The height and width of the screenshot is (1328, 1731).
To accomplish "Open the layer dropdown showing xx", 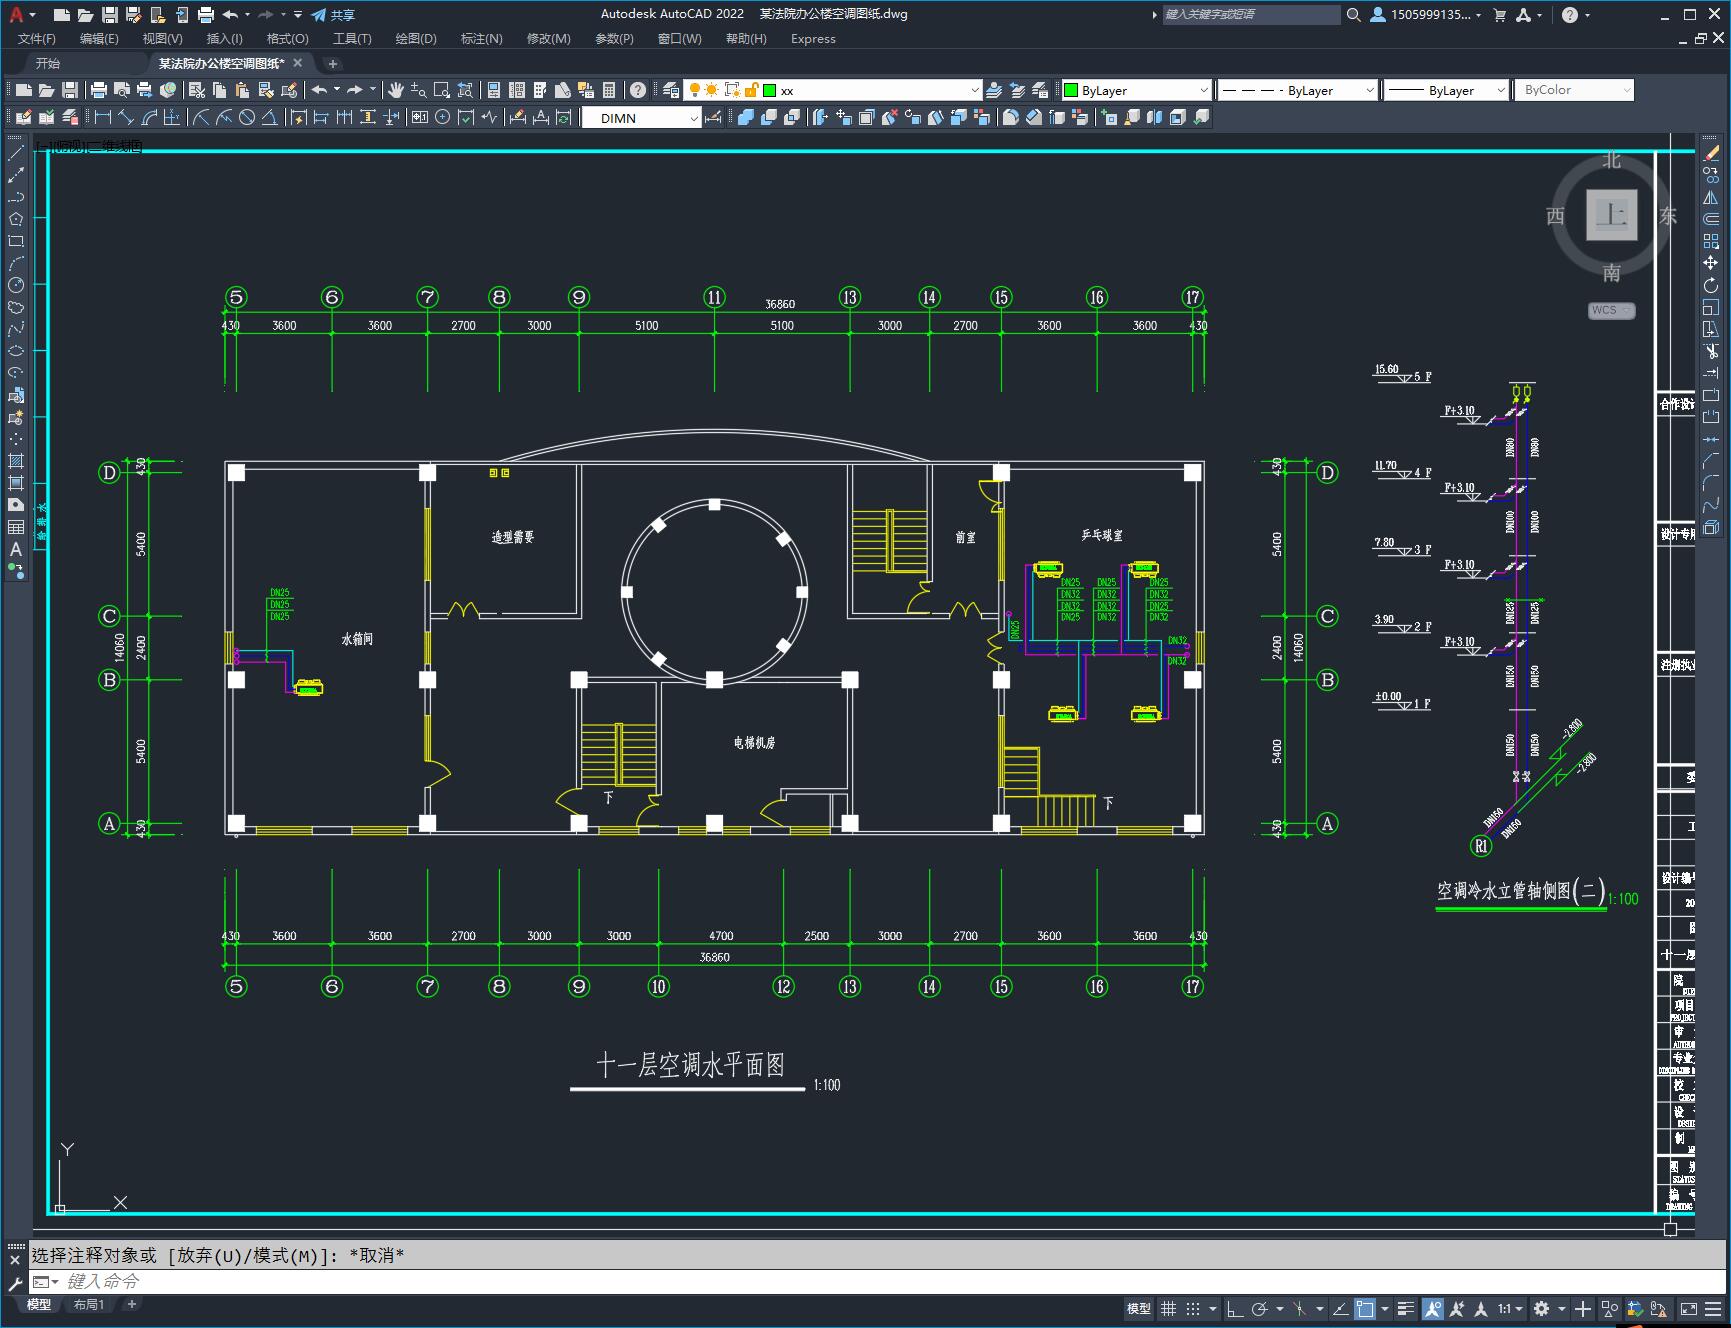I will pyautogui.click(x=832, y=90).
